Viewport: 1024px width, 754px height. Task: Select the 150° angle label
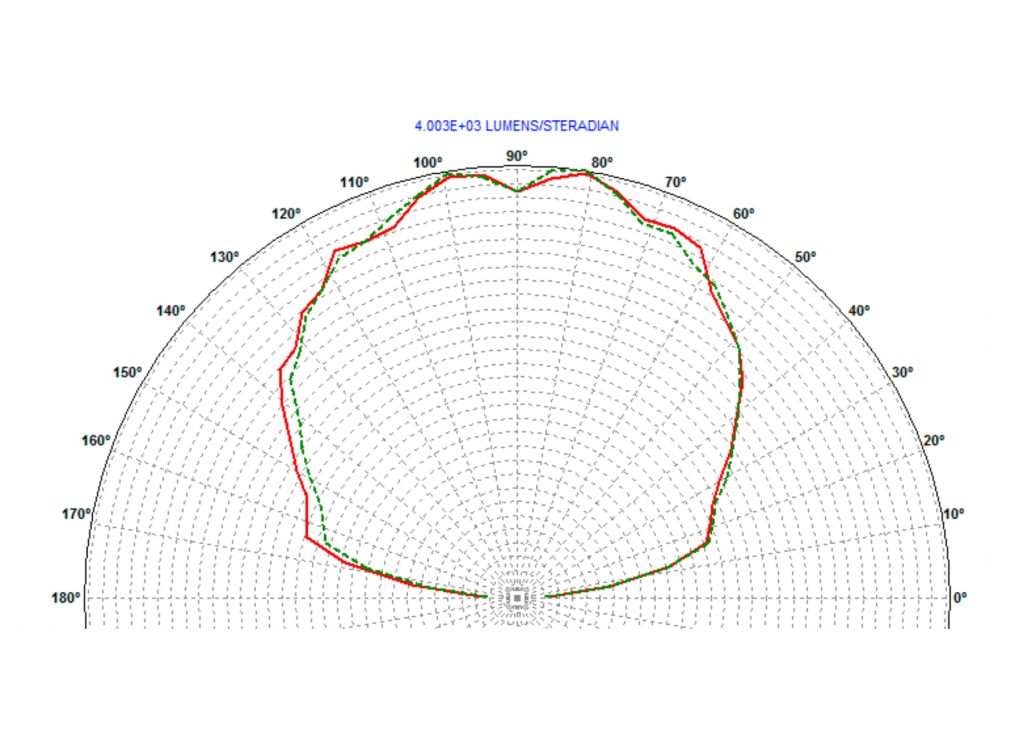[x=127, y=372]
